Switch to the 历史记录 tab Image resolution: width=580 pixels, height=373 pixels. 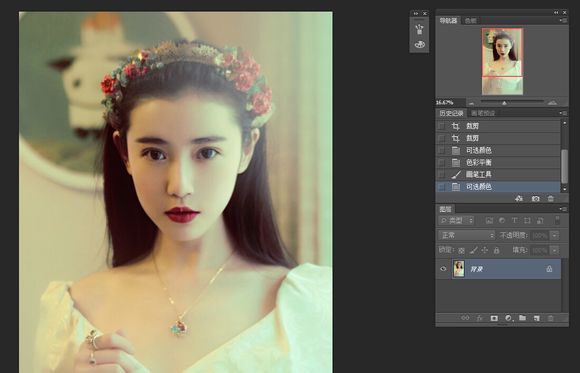451,113
